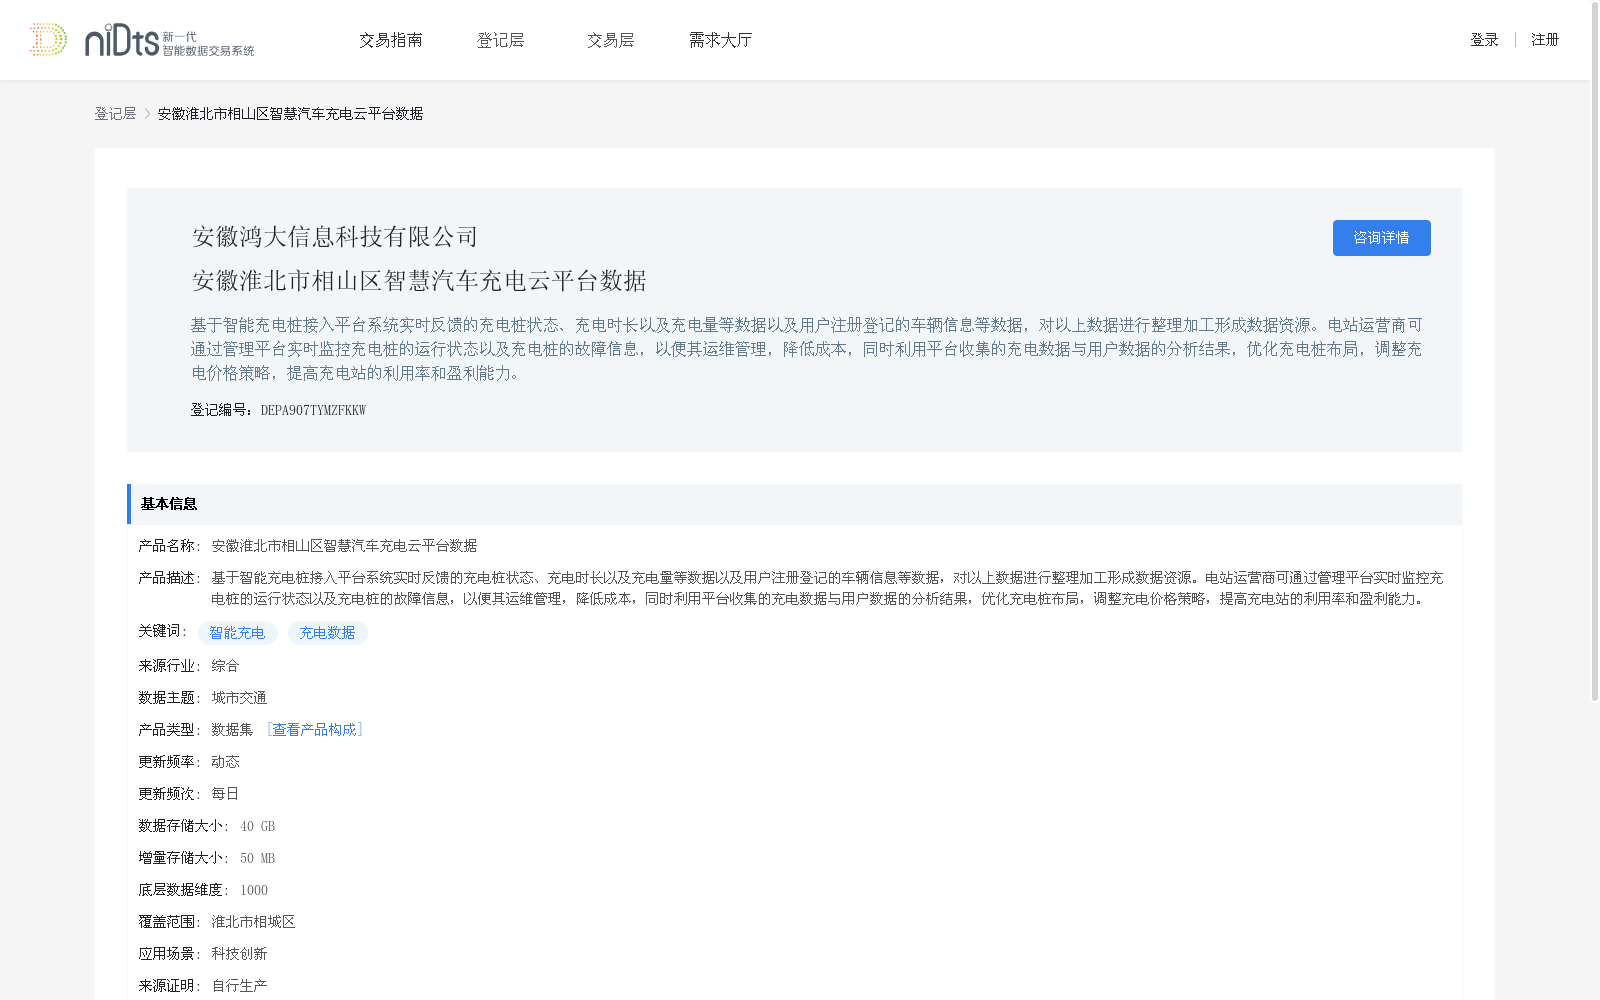
Task: Click the page vertical scrollbar
Action: (1594, 350)
